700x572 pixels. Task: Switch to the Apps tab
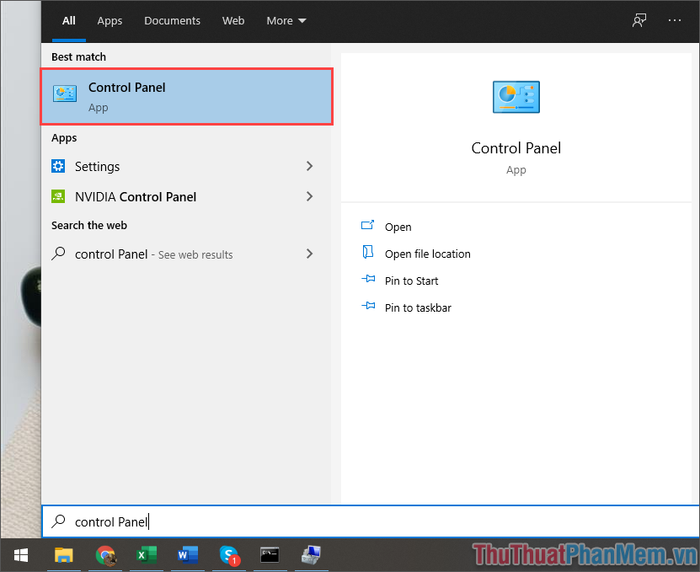(110, 21)
